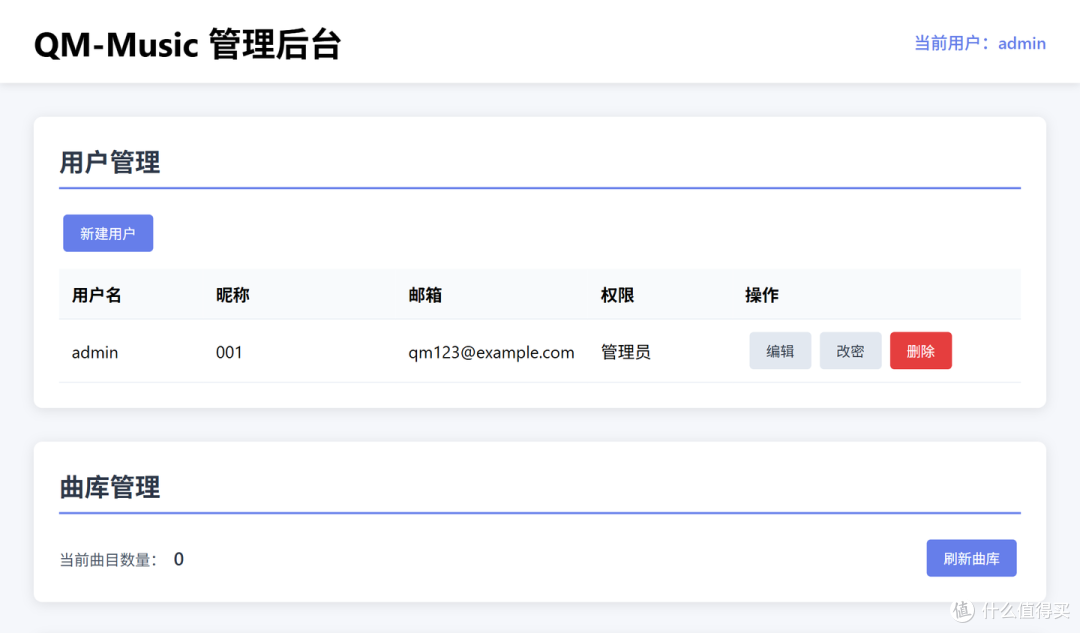Click the 当前用户：admin link in header

[979, 43]
